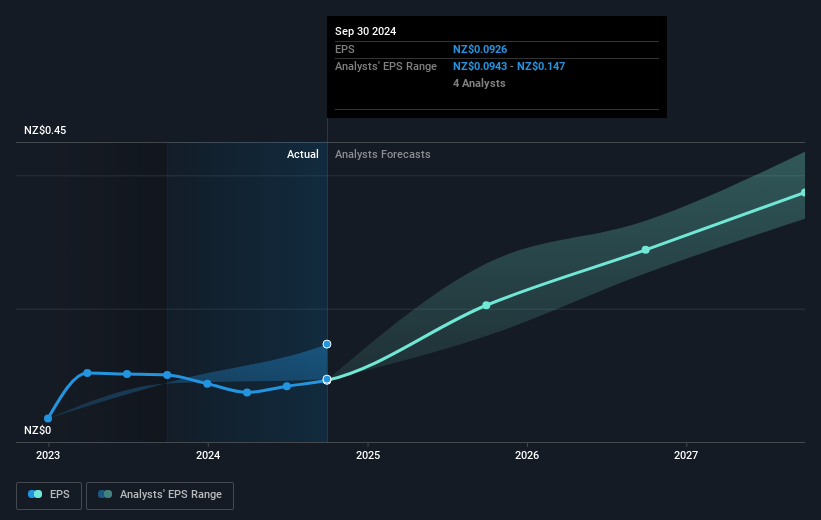Click the NZ$0.45 y-axis label
This screenshot has width=821, height=520.
click(x=45, y=130)
